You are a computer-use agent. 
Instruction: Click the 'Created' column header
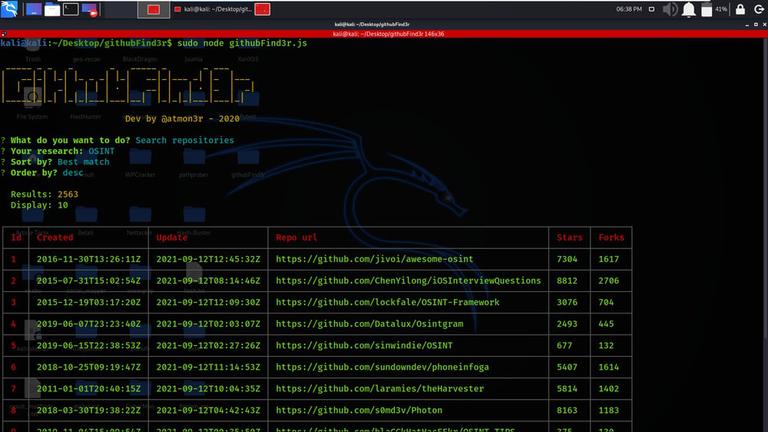point(55,237)
